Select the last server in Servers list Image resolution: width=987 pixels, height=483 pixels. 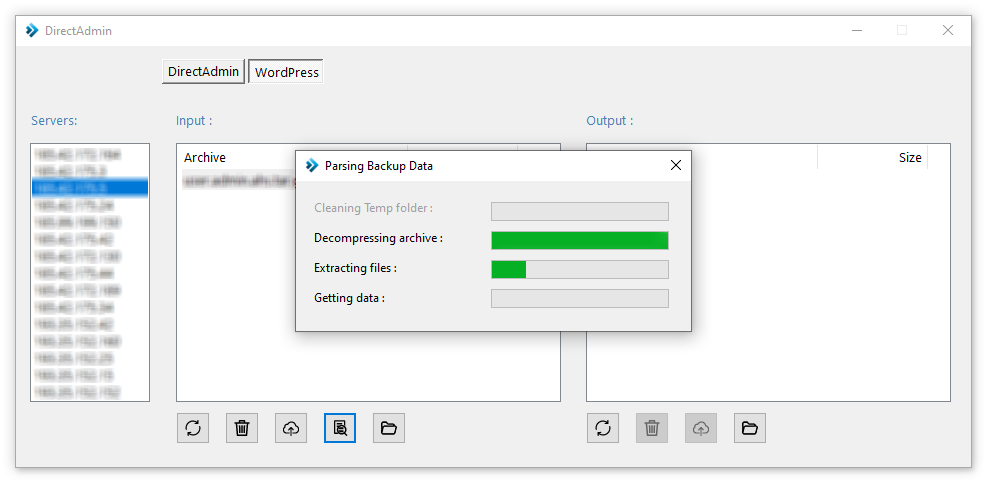click(x=90, y=392)
